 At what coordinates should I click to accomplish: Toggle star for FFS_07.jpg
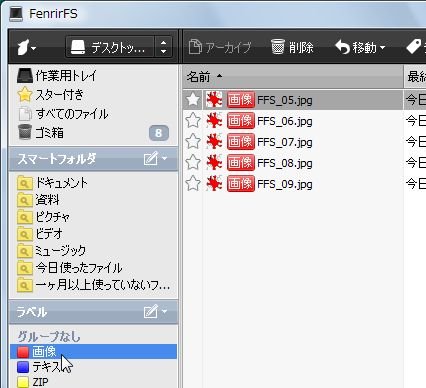point(193,142)
